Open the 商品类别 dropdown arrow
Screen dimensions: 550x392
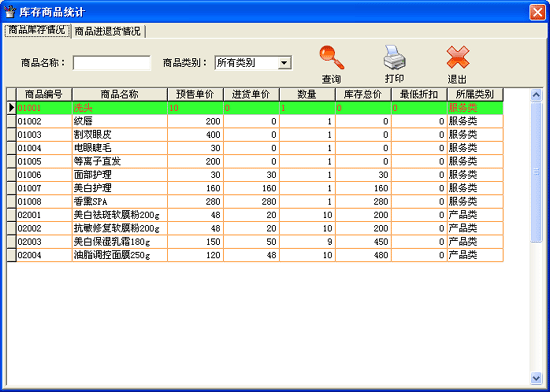tap(284, 63)
